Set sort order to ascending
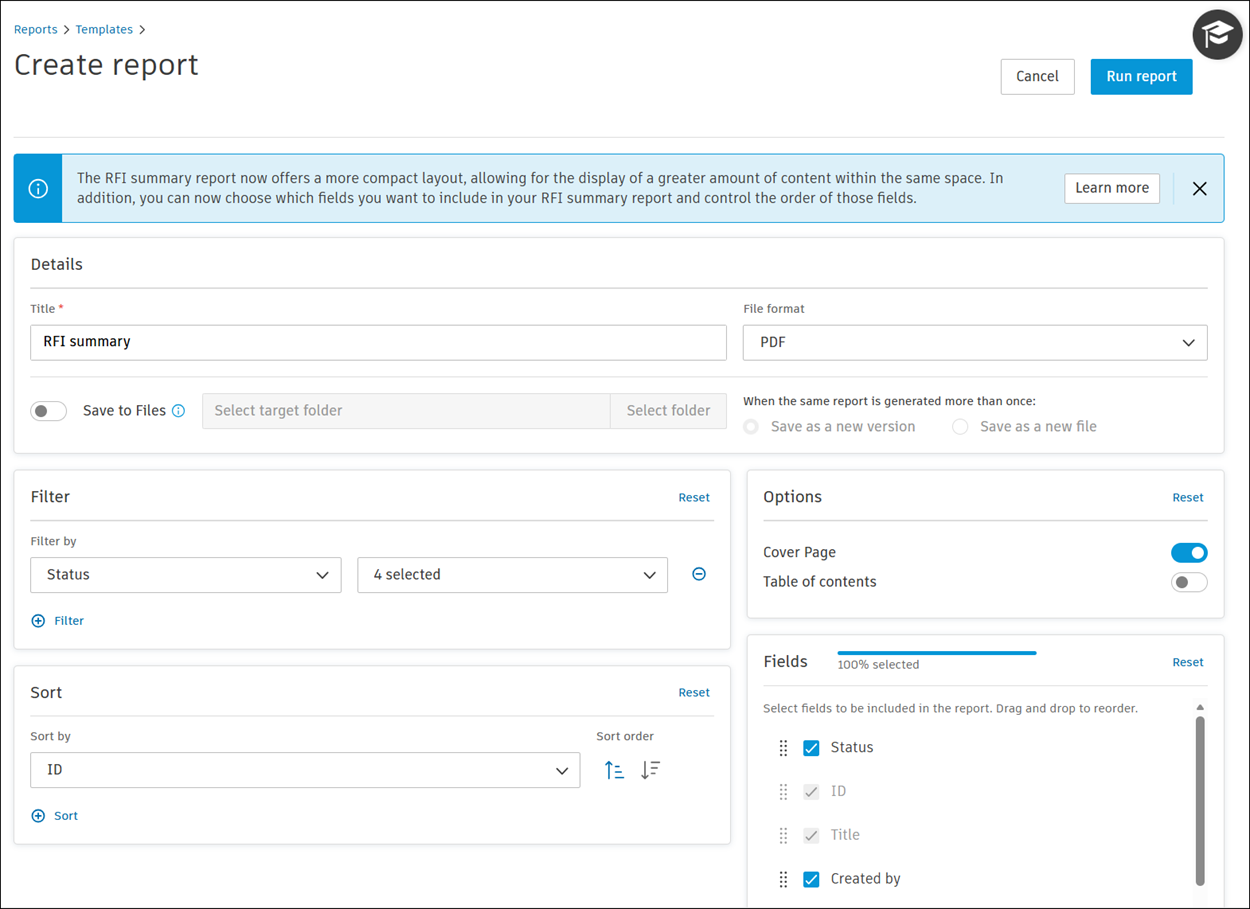Image resolution: width=1250 pixels, height=909 pixels. click(614, 770)
